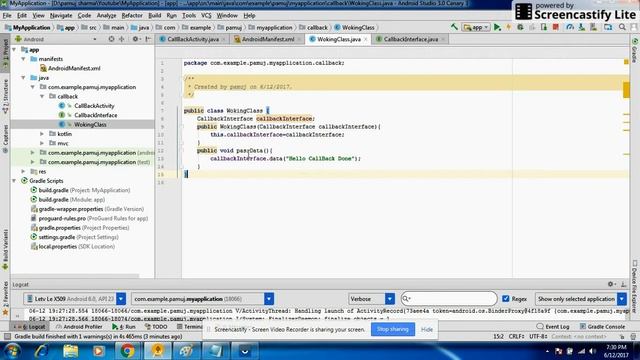Open the Android Profiler tool window button
The image size is (640, 360).
[79, 327]
